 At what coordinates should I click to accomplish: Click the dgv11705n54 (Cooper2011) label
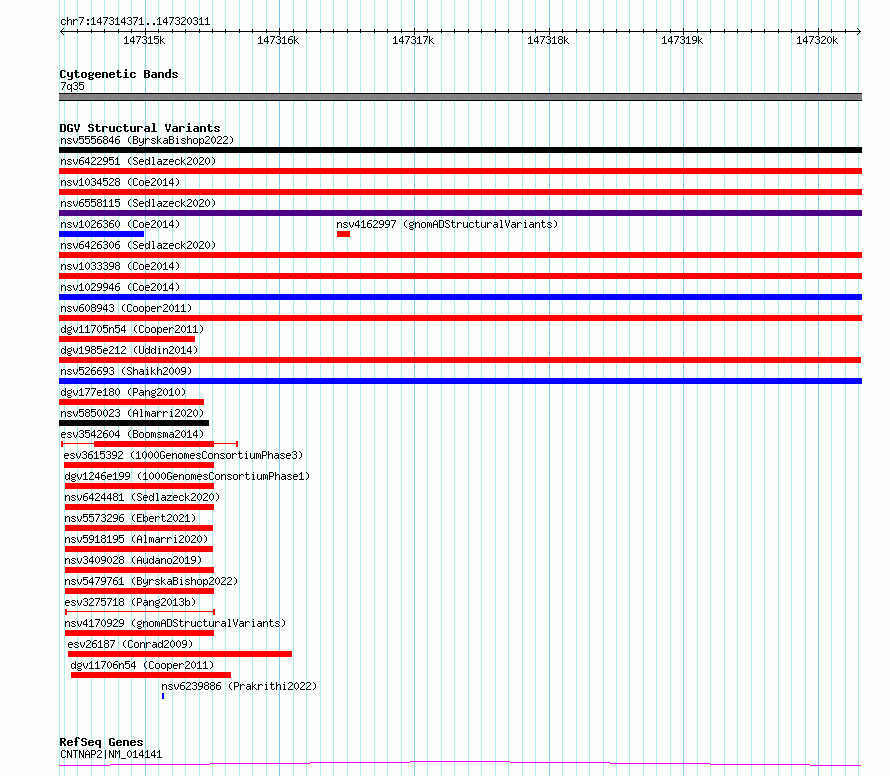[132, 329]
